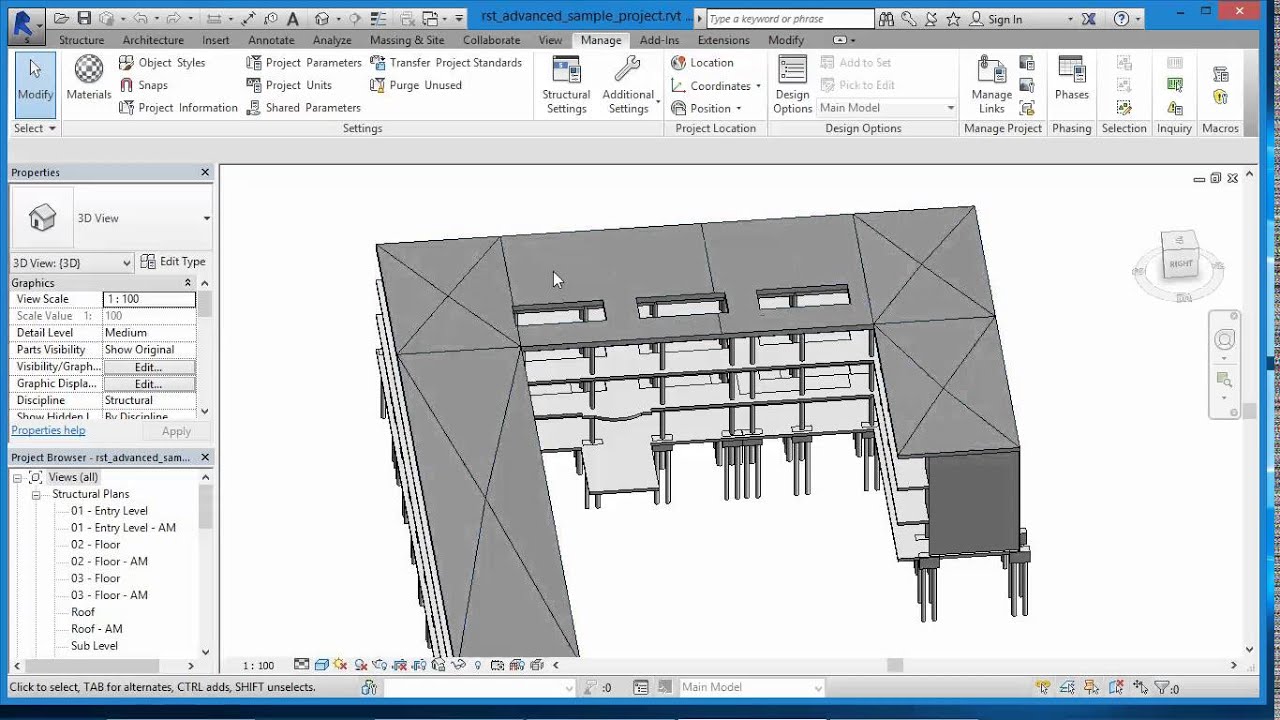Open Project Parameters

tap(304, 62)
